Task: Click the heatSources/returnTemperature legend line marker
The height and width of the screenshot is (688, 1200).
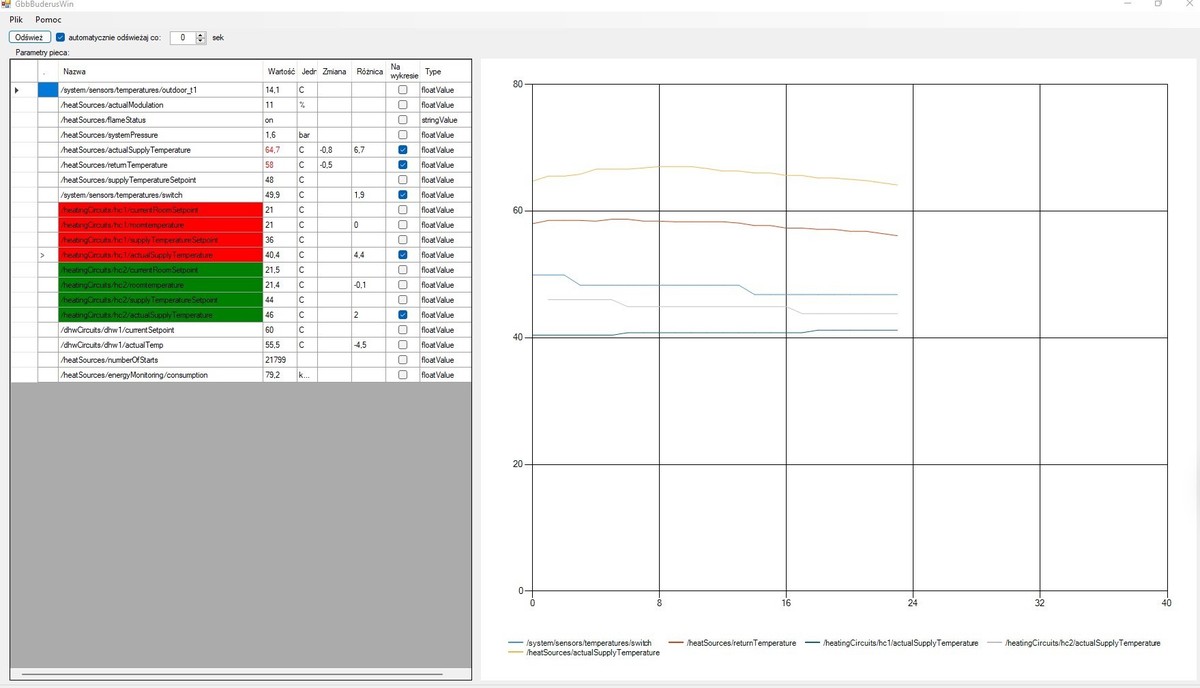Action: point(675,643)
